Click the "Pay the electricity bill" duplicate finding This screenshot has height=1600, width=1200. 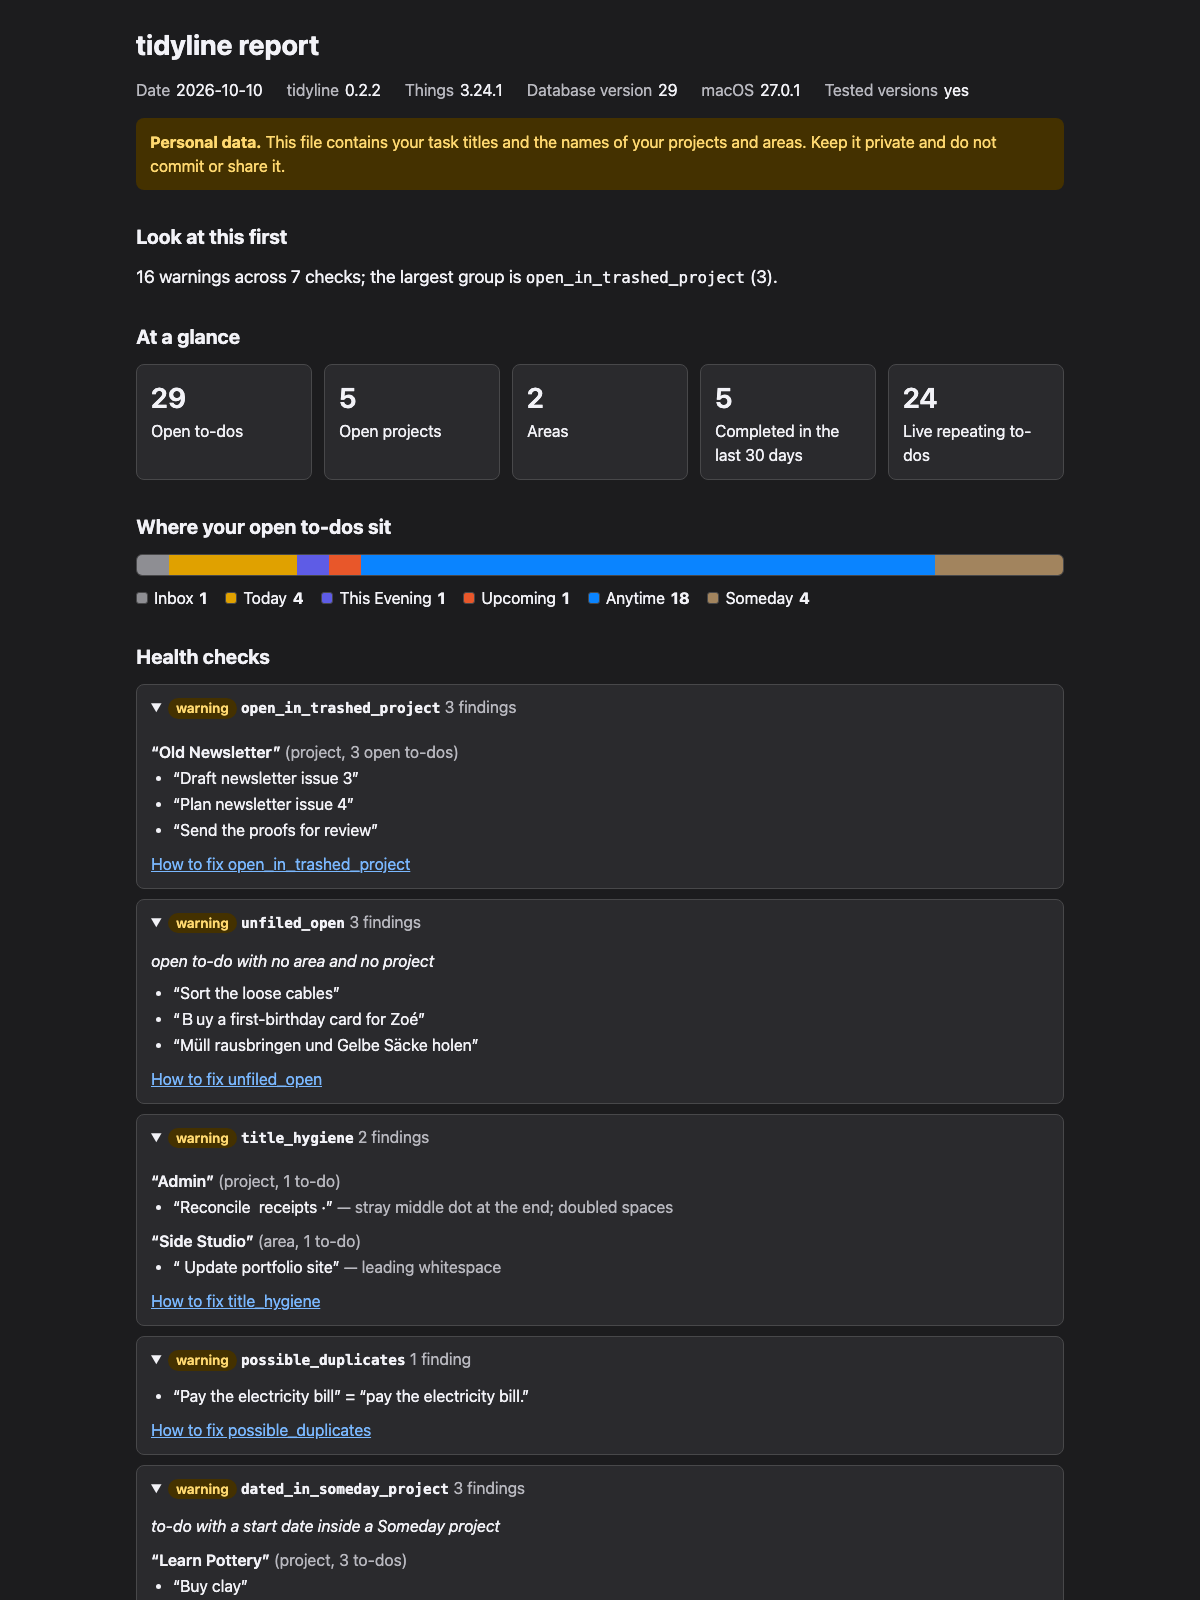pyautogui.click(x=351, y=1396)
